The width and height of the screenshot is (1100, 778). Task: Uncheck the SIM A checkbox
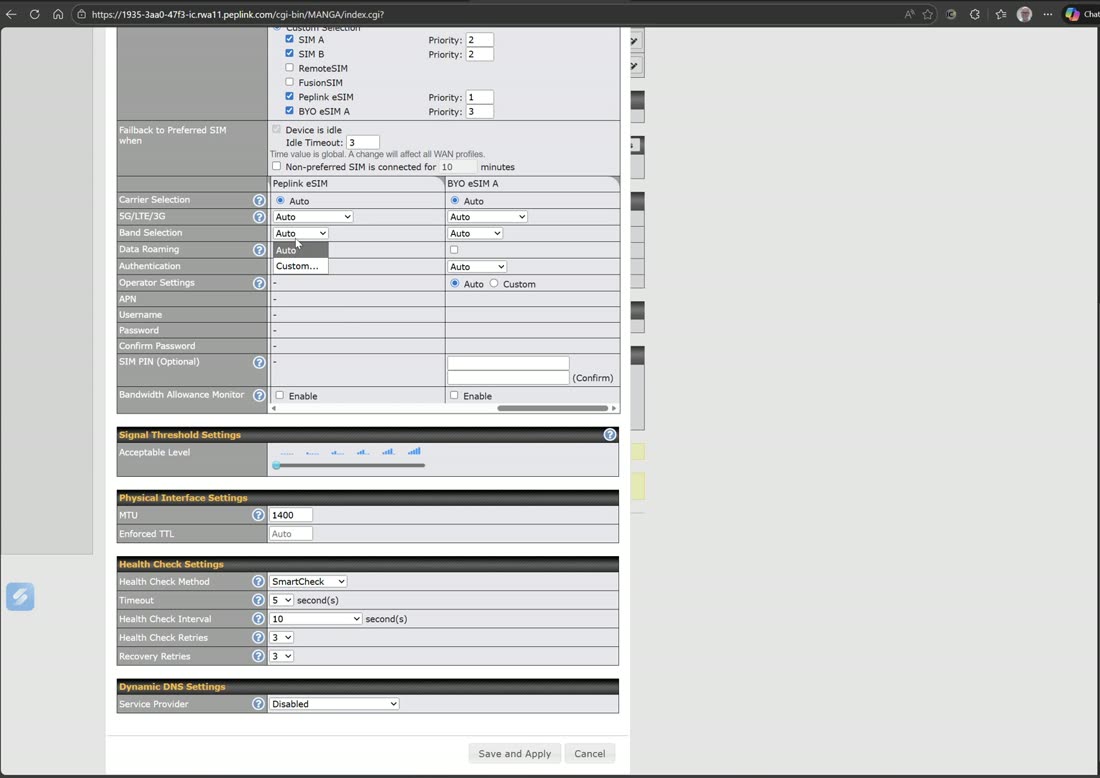[x=289, y=39]
